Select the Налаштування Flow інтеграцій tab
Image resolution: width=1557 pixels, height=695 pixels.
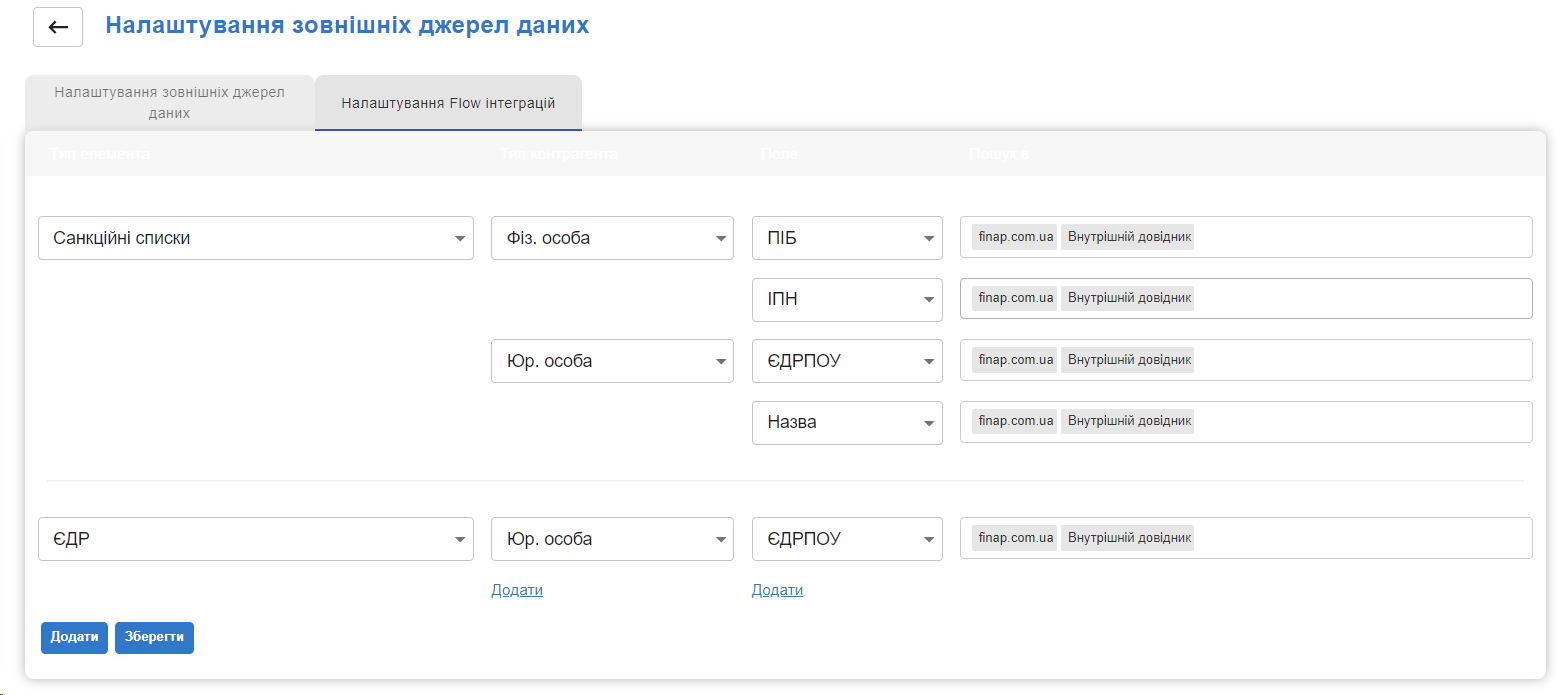448,103
